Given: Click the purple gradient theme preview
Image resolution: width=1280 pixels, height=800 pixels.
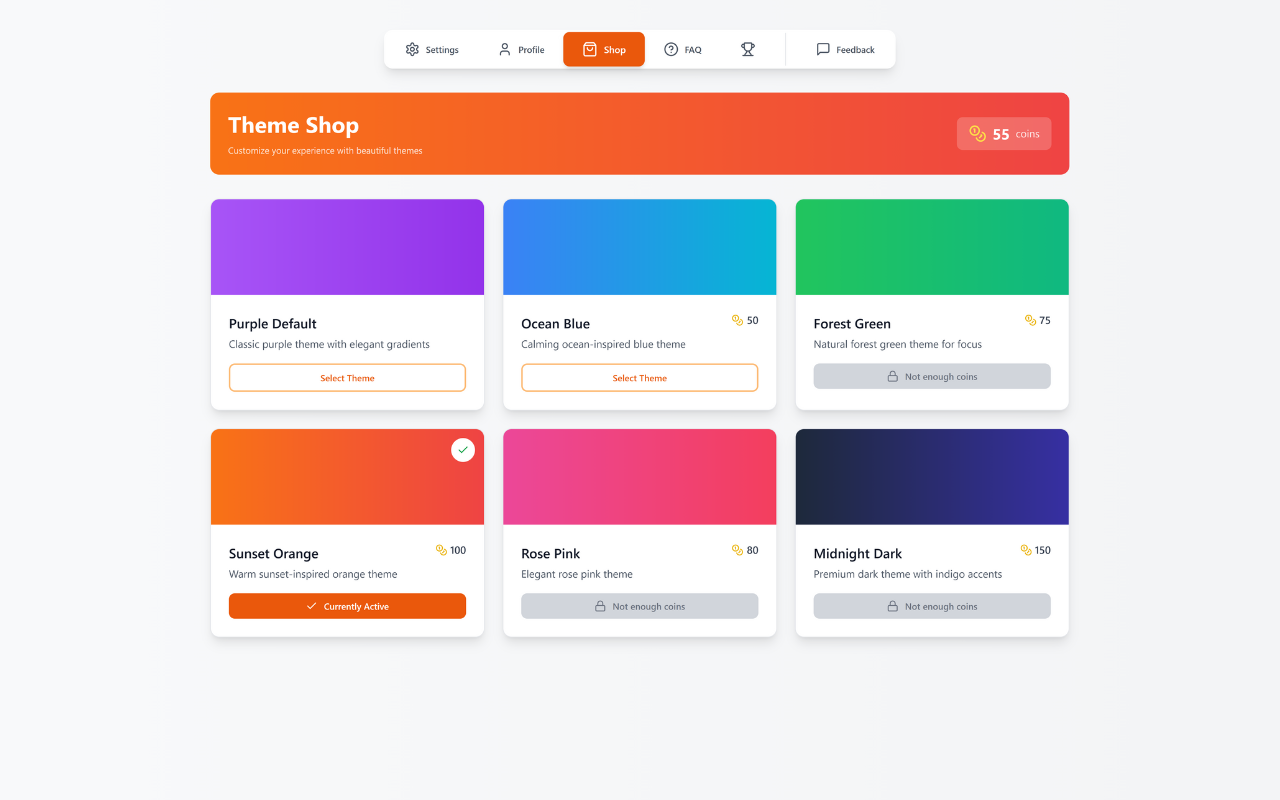Looking at the screenshot, I should coord(347,247).
